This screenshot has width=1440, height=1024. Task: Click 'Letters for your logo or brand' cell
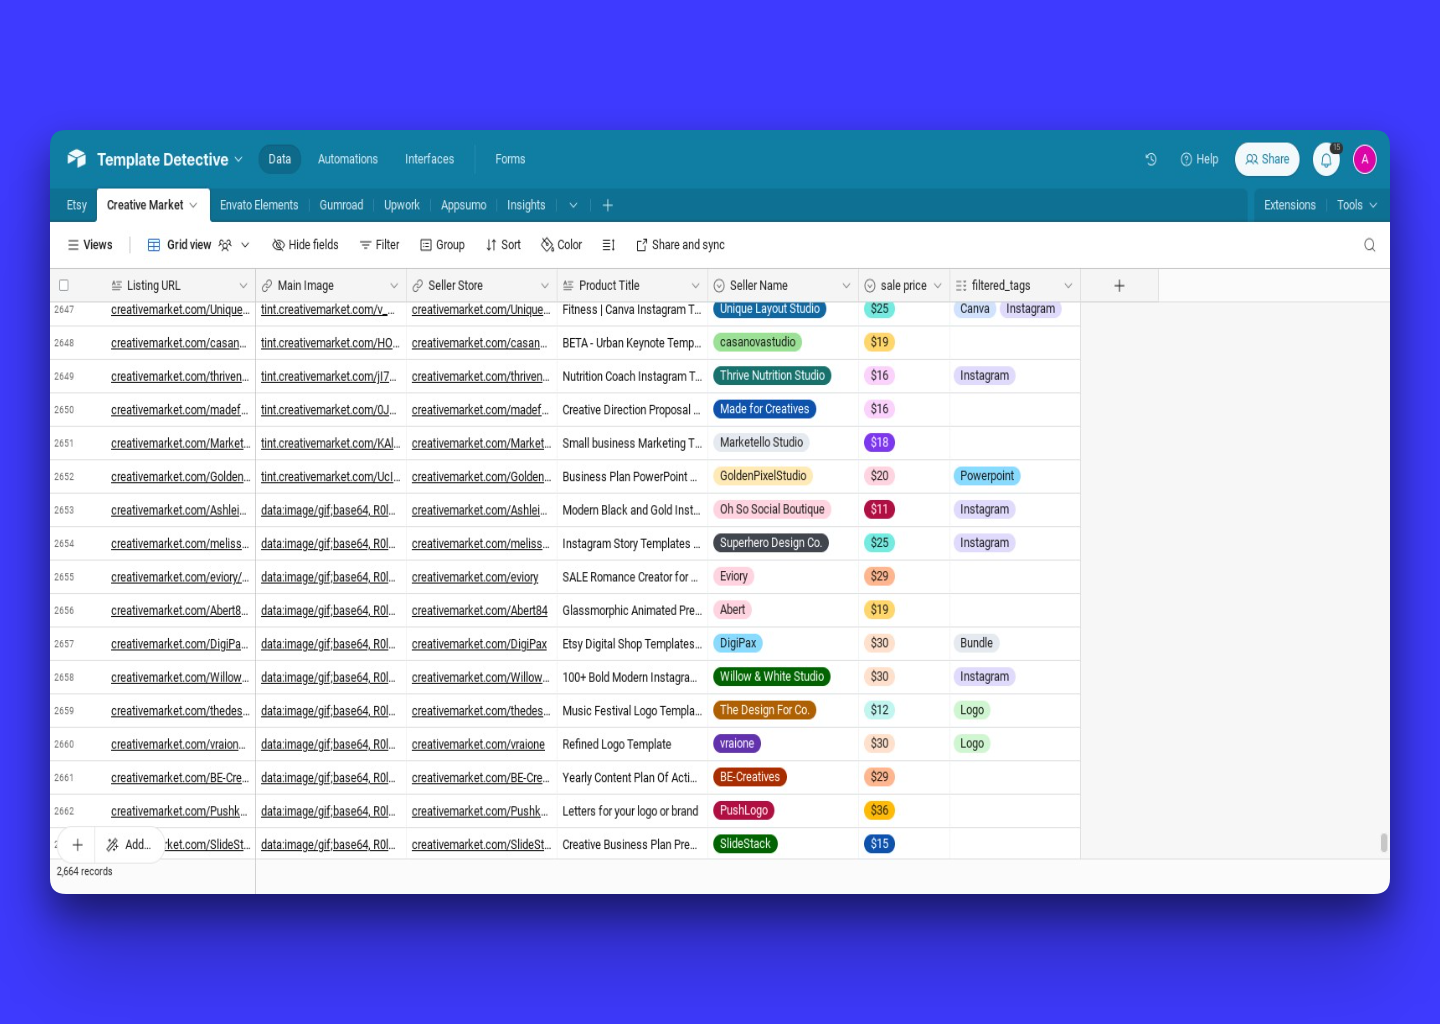630,811
